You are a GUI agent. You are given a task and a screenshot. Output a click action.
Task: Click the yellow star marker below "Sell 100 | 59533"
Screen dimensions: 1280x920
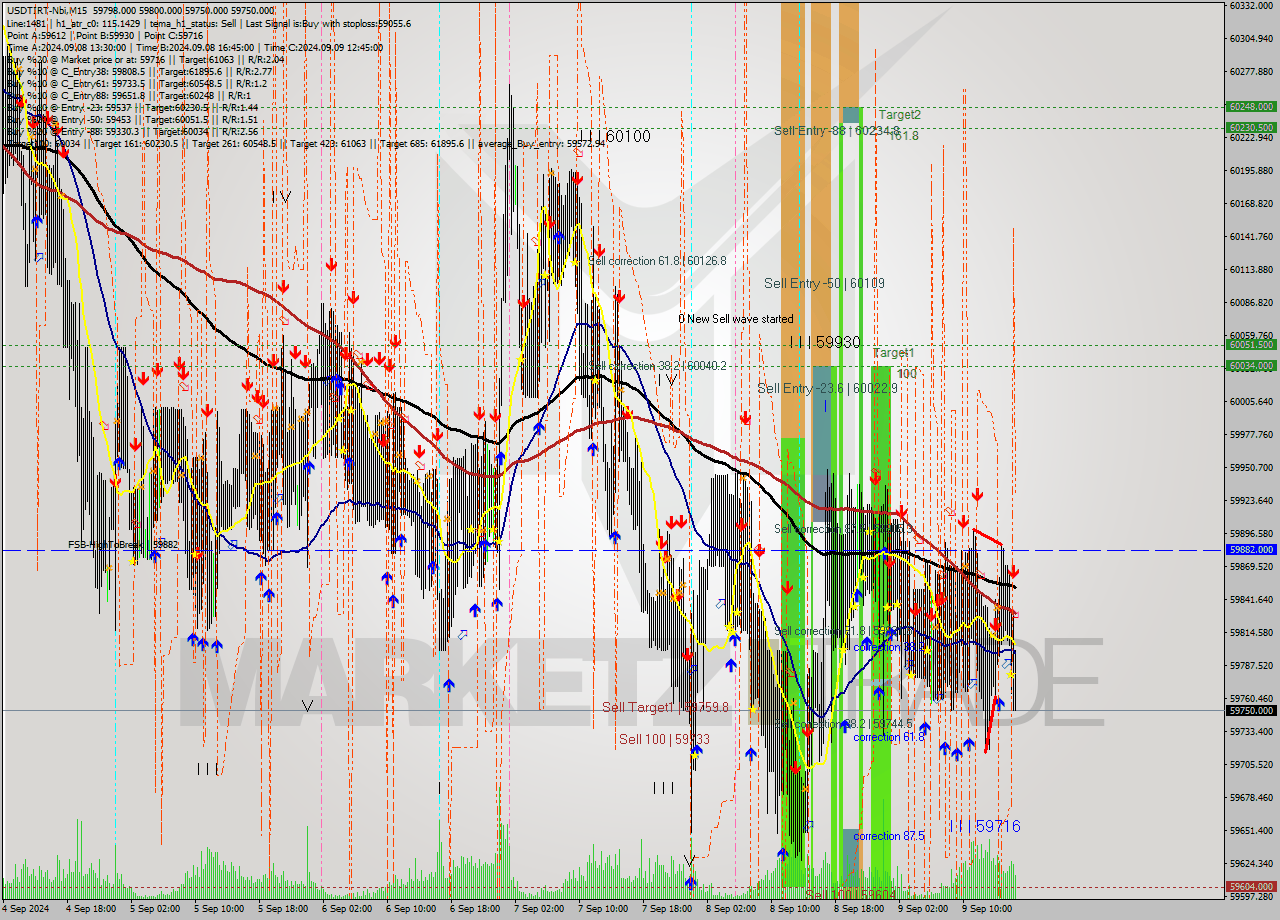(x=695, y=756)
